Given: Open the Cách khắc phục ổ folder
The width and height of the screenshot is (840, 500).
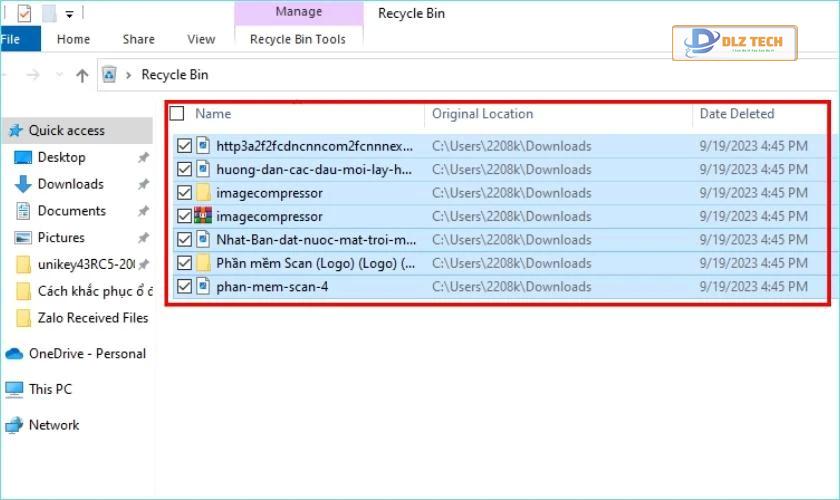Looking at the screenshot, I should (95, 291).
